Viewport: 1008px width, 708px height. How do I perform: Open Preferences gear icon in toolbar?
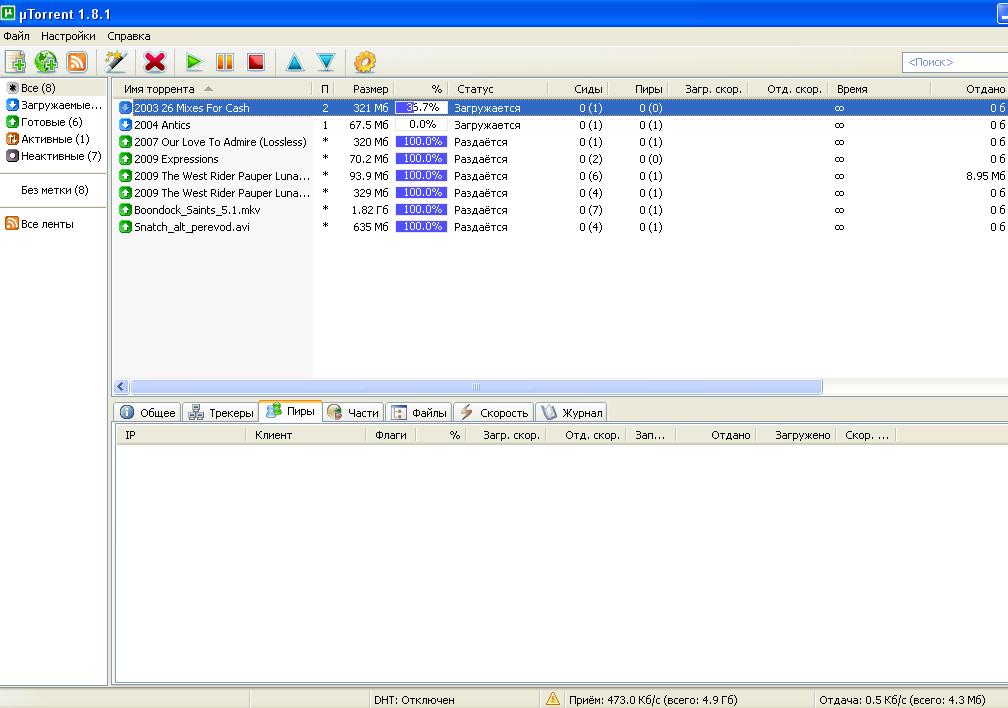(x=364, y=62)
